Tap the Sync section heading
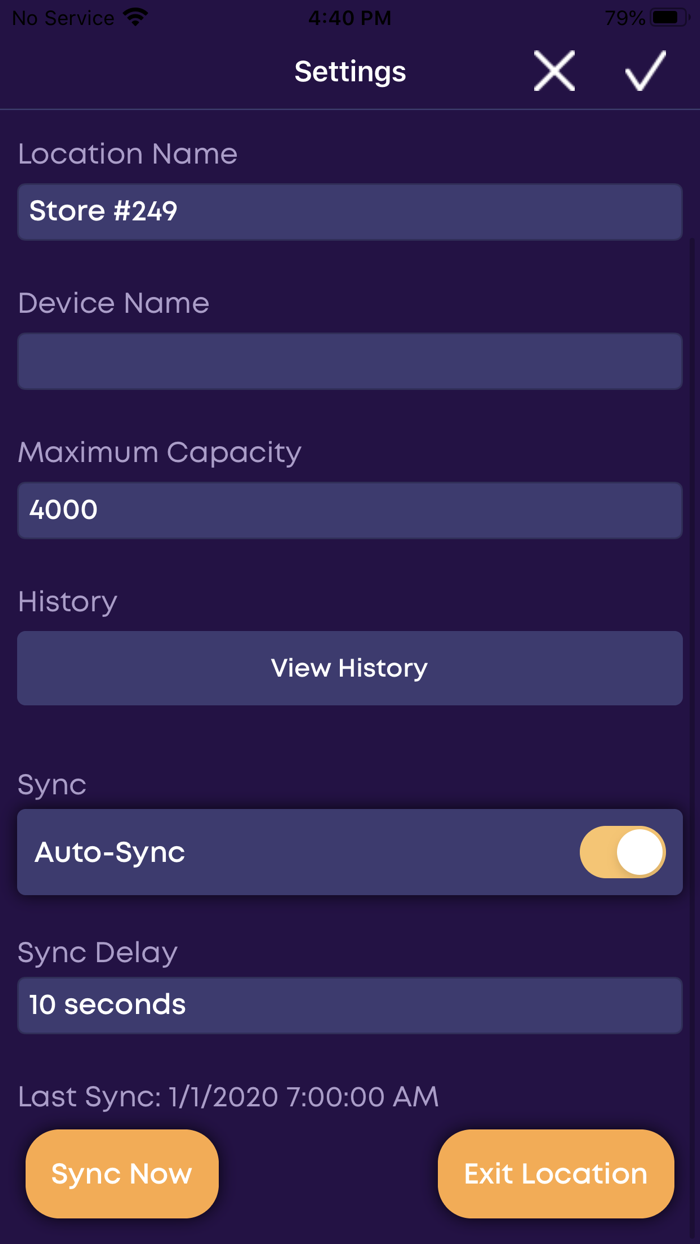Image resolution: width=700 pixels, height=1244 pixels. tap(52, 785)
